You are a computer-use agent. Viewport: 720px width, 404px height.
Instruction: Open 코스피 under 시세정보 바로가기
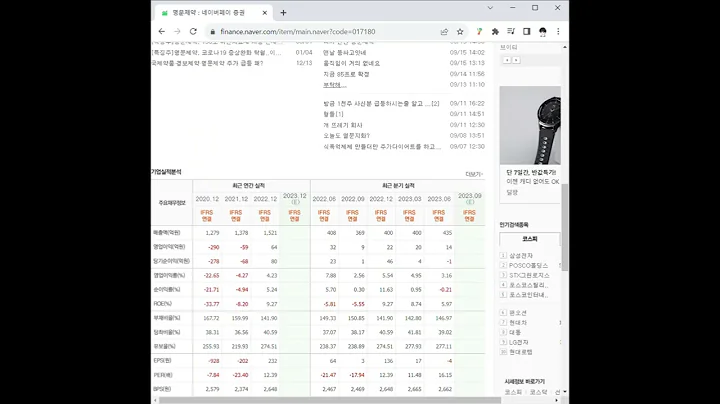click(513, 392)
